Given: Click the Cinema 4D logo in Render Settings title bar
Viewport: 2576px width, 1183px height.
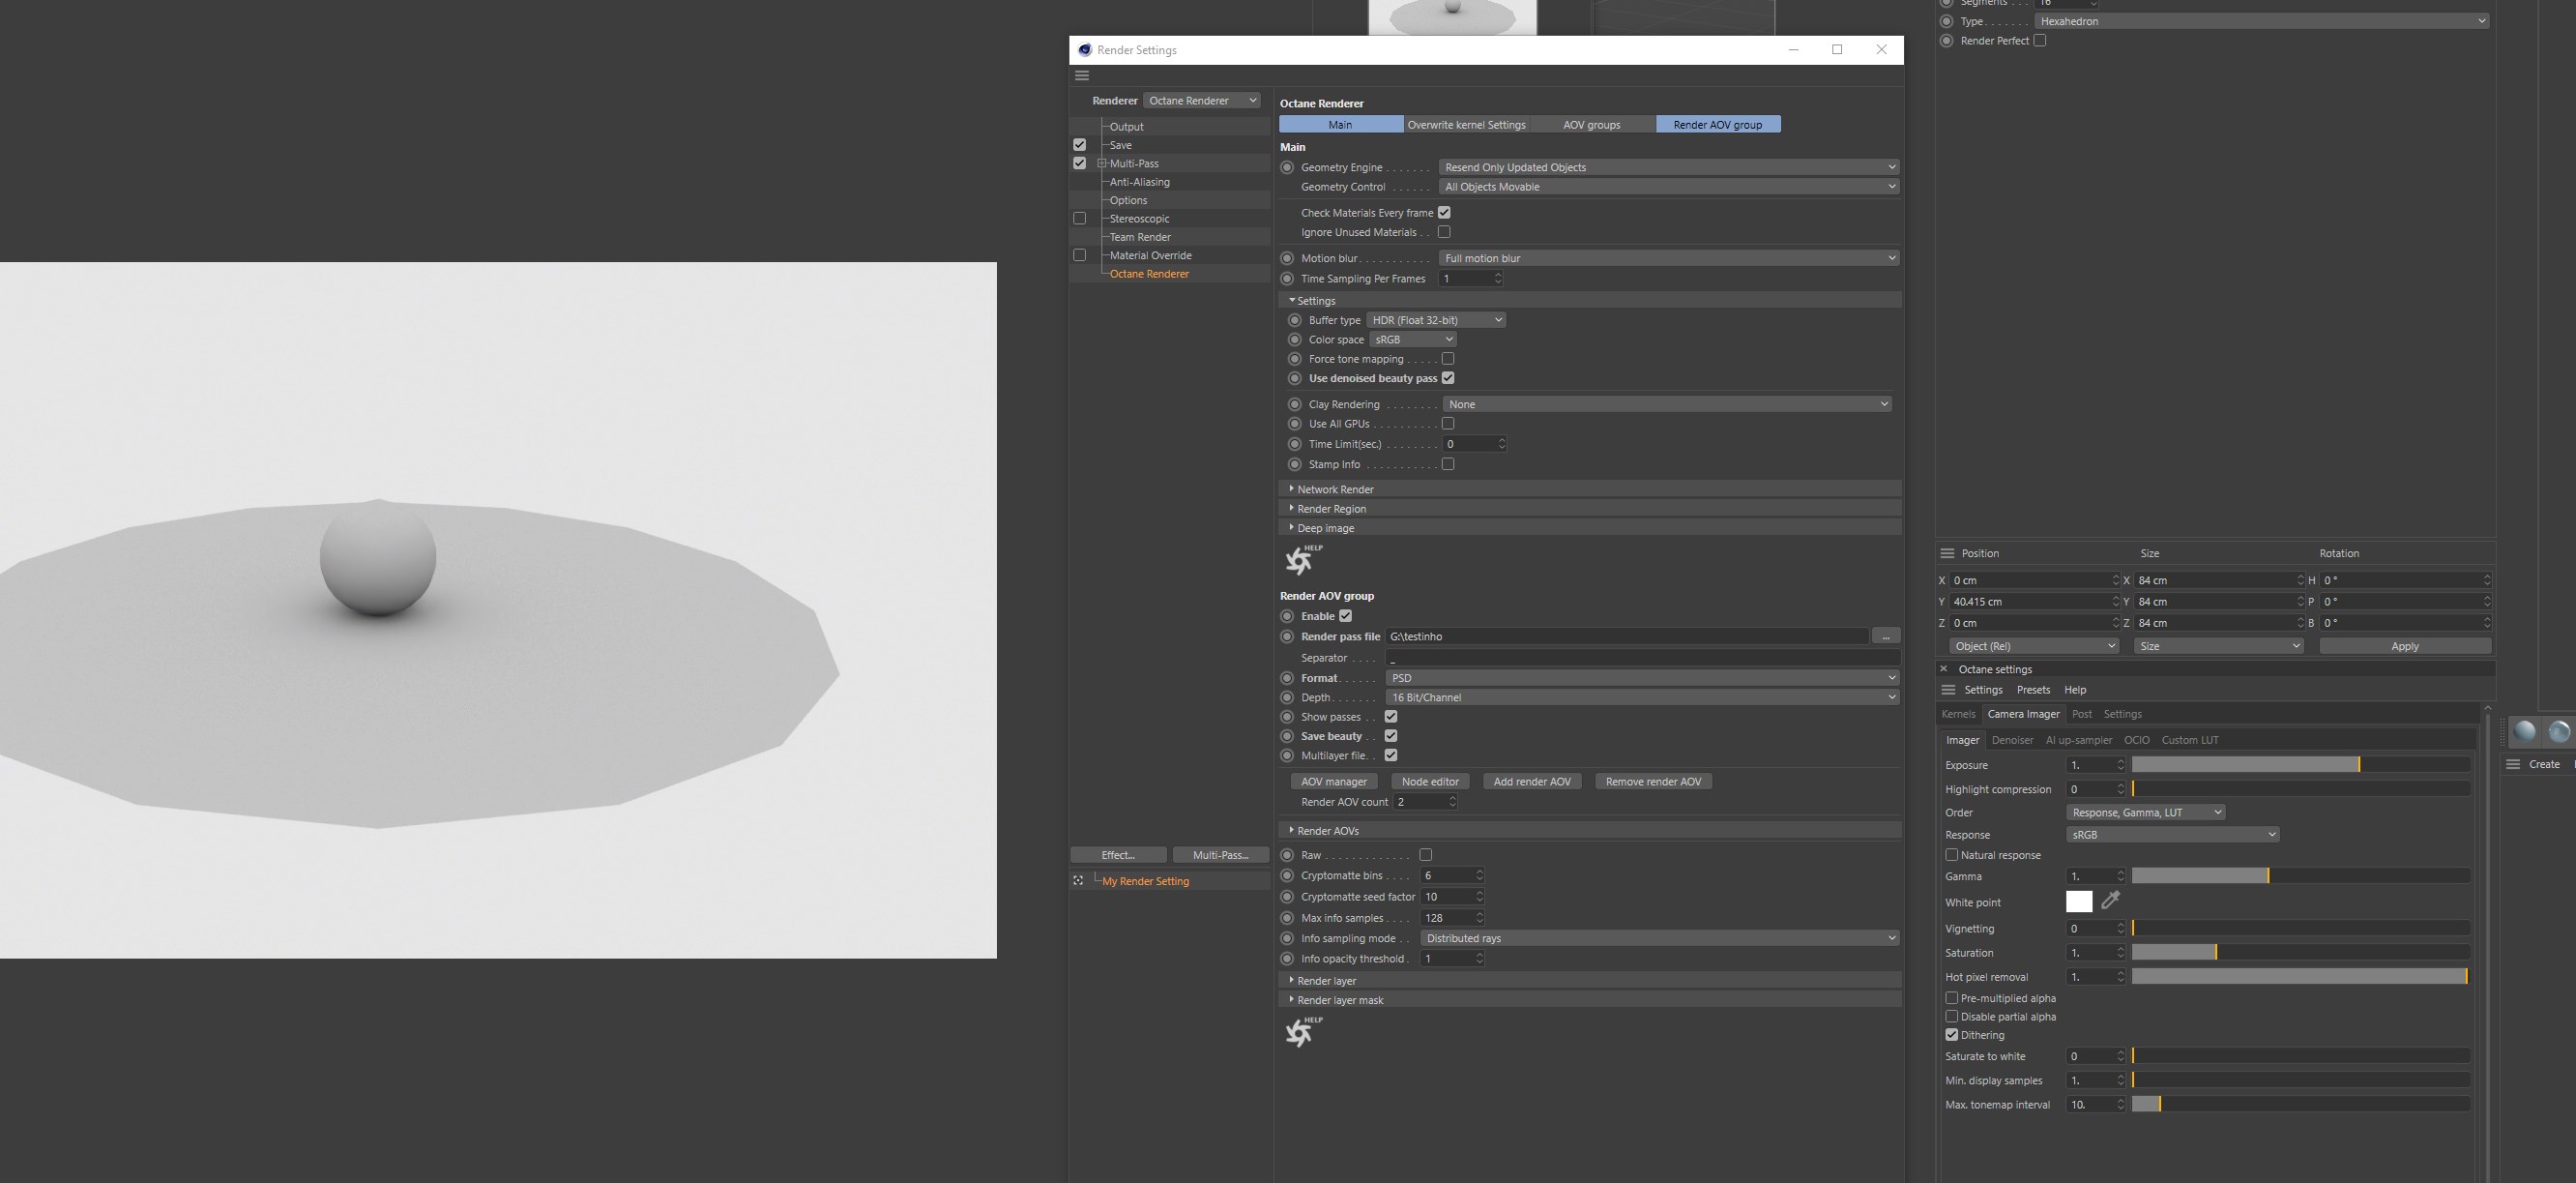Looking at the screenshot, I should point(1085,50).
